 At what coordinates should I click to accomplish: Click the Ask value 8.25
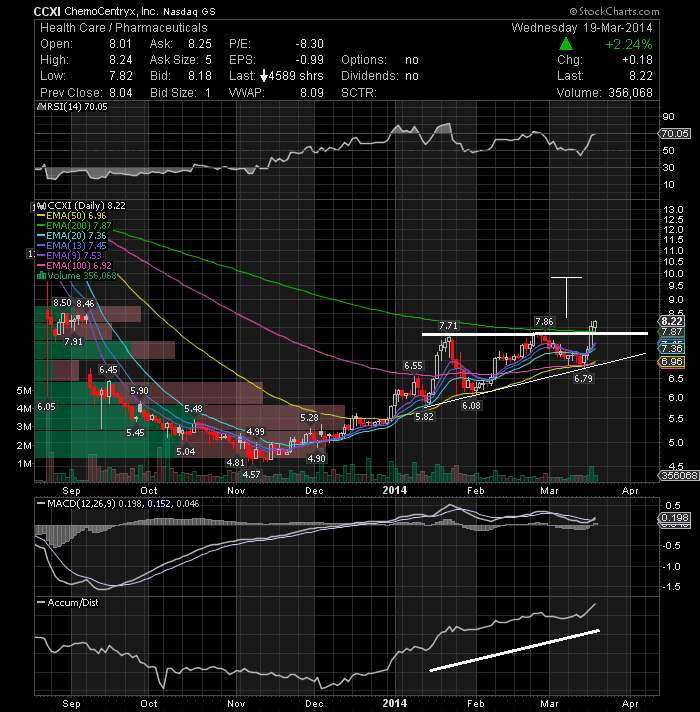pos(200,44)
